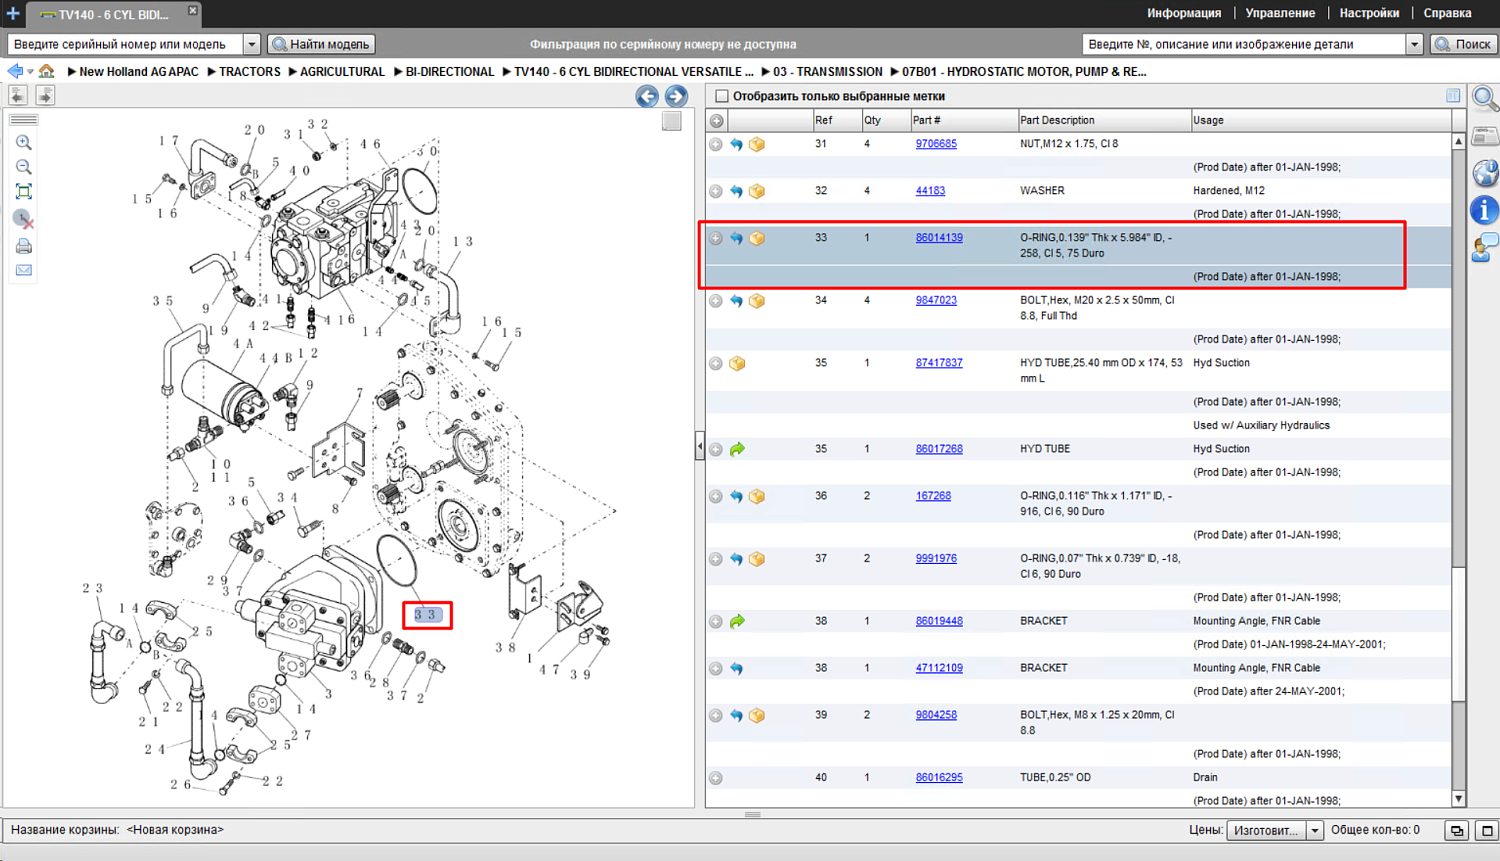Click the package box icon for part 9804258

coord(757,716)
